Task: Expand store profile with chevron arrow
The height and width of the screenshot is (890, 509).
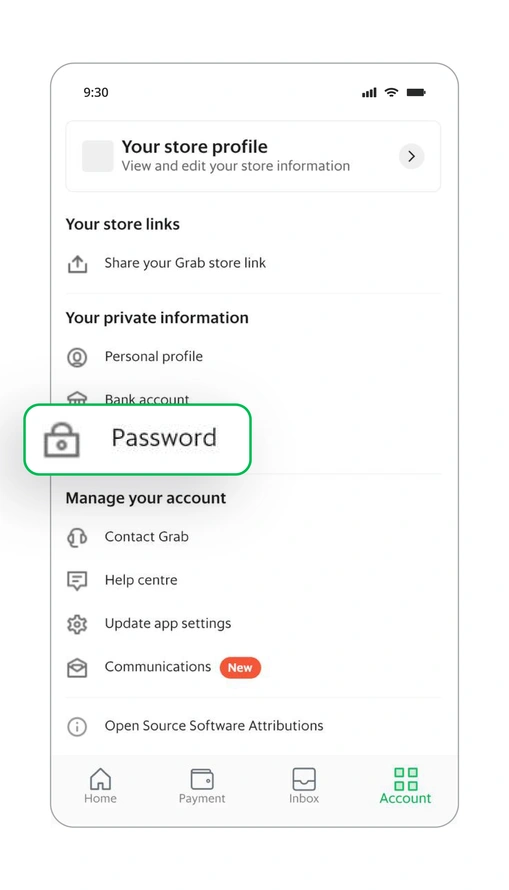Action: [x=411, y=156]
